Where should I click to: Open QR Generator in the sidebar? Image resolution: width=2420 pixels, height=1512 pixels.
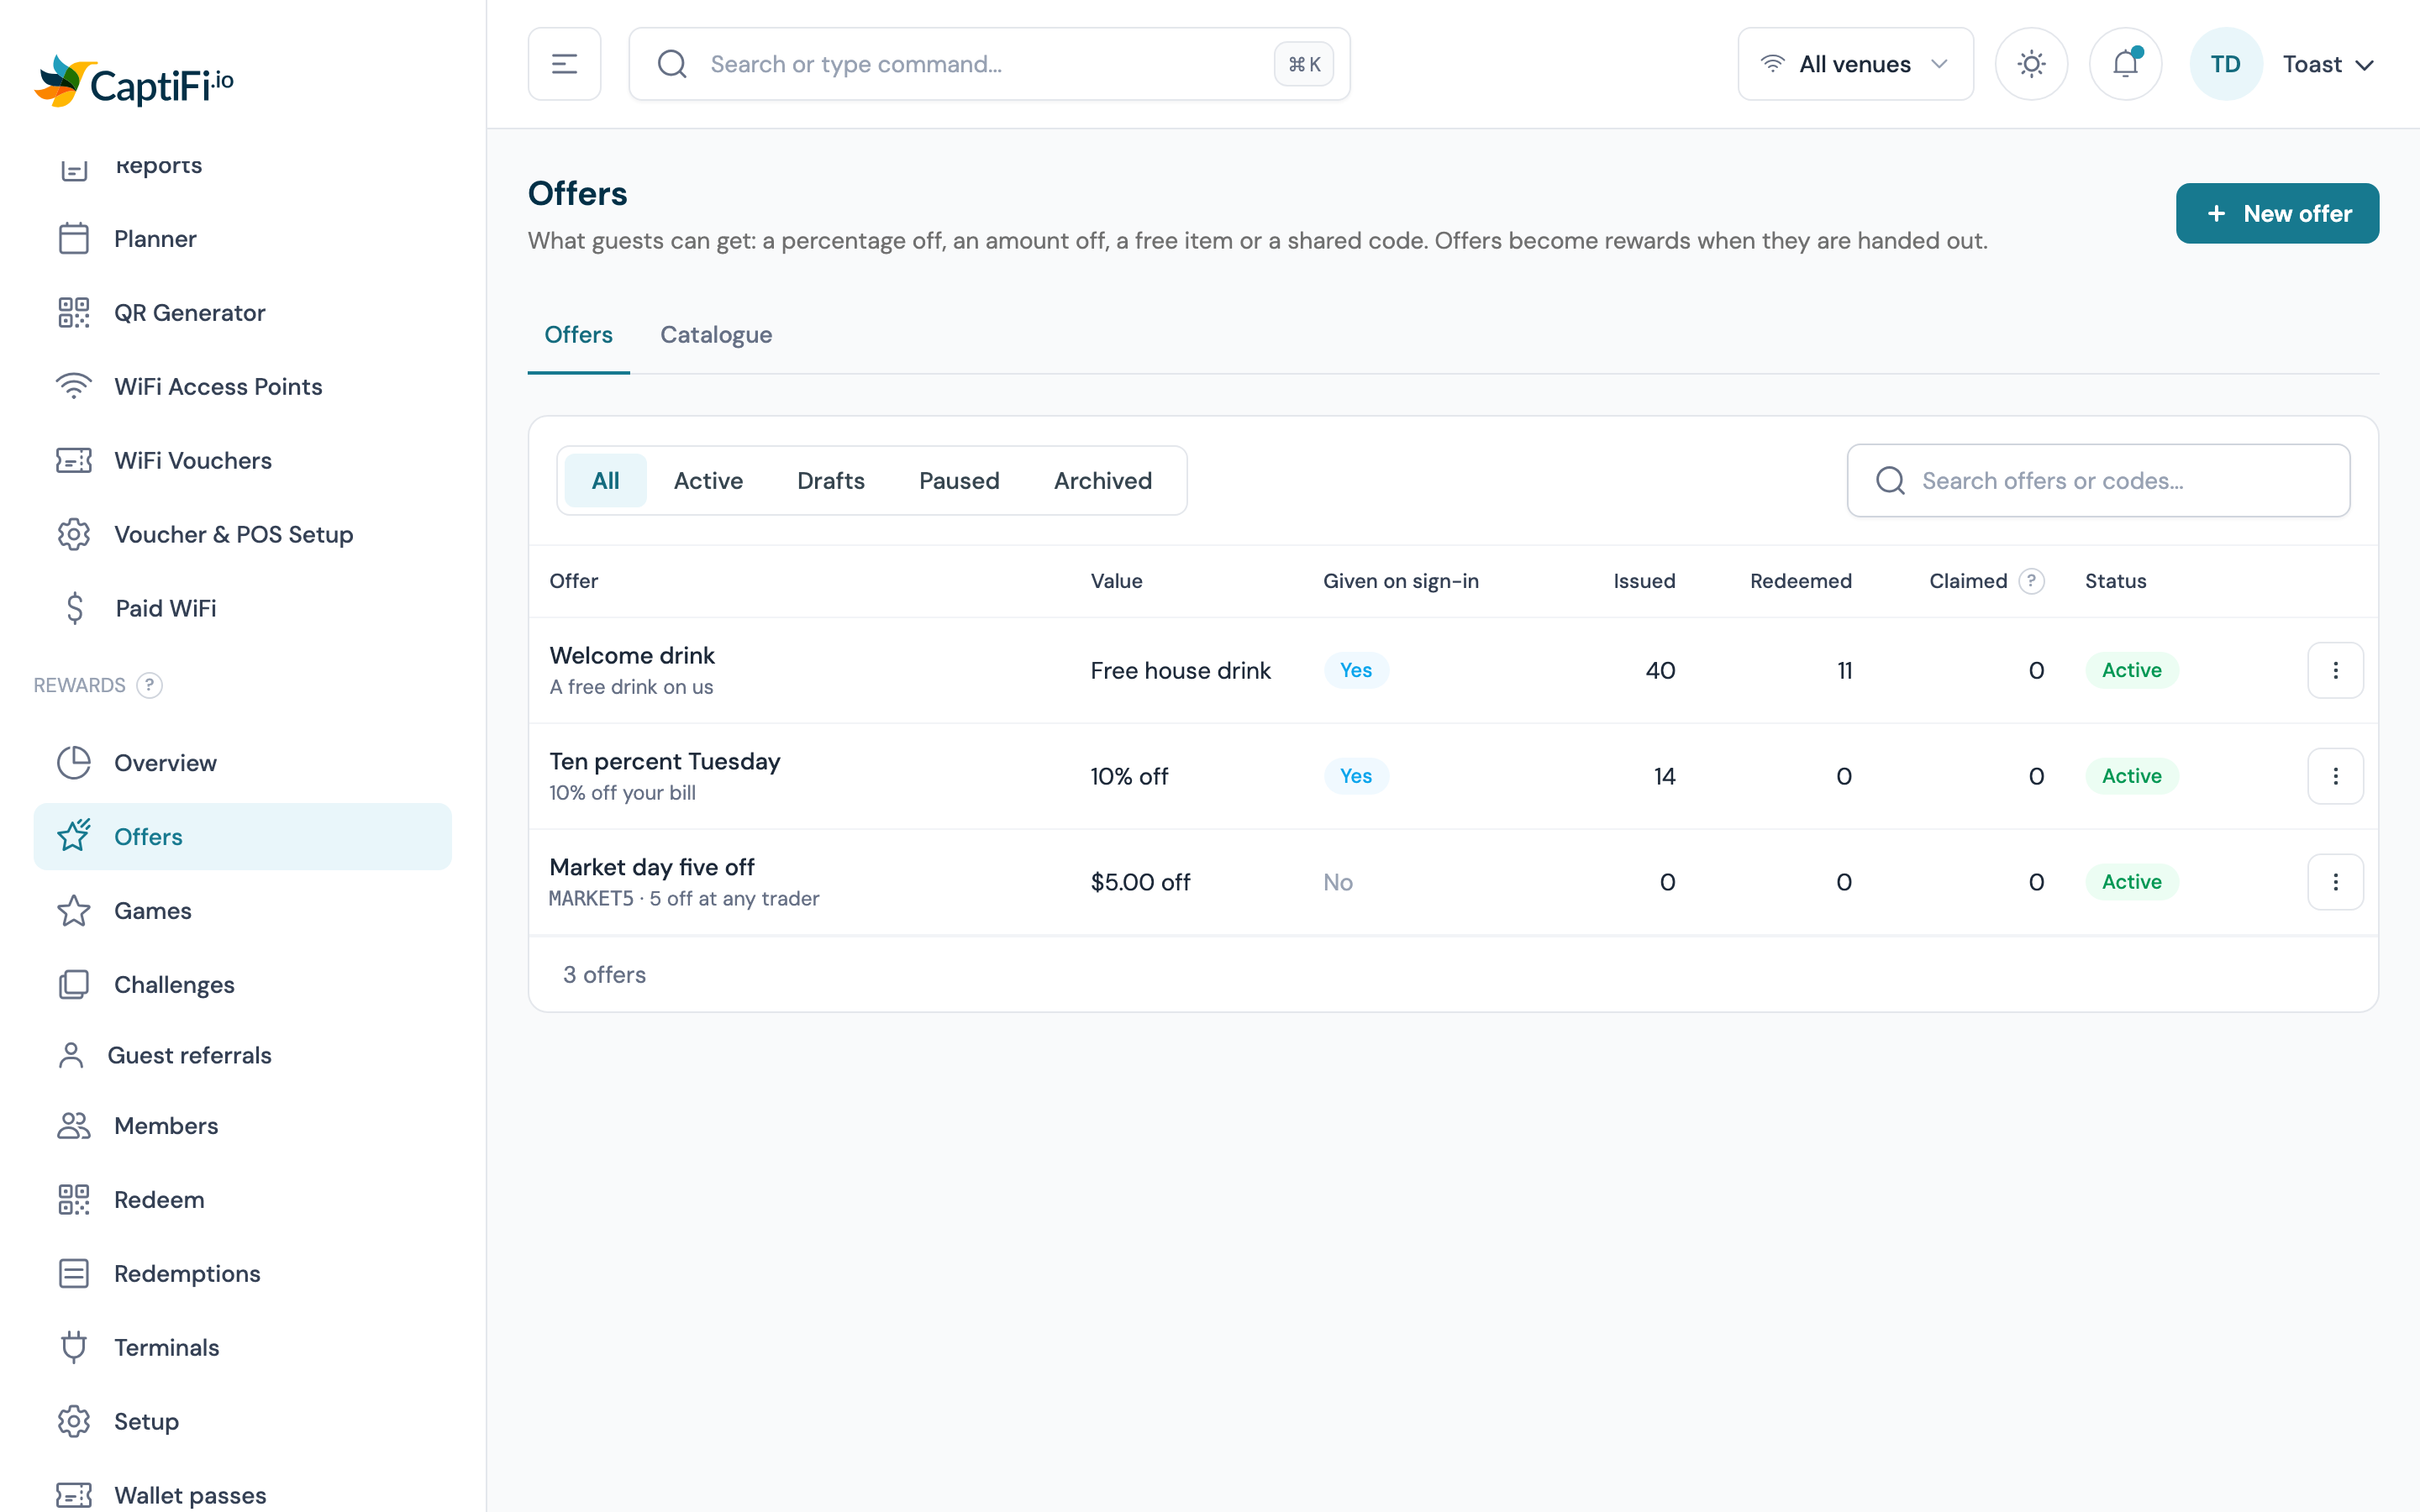point(242,313)
